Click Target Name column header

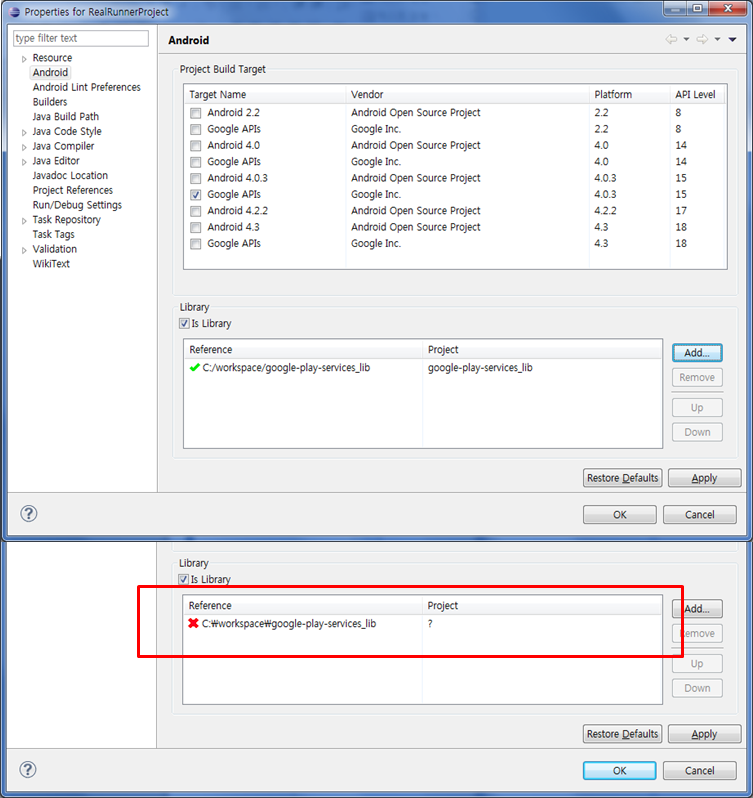point(265,95)
